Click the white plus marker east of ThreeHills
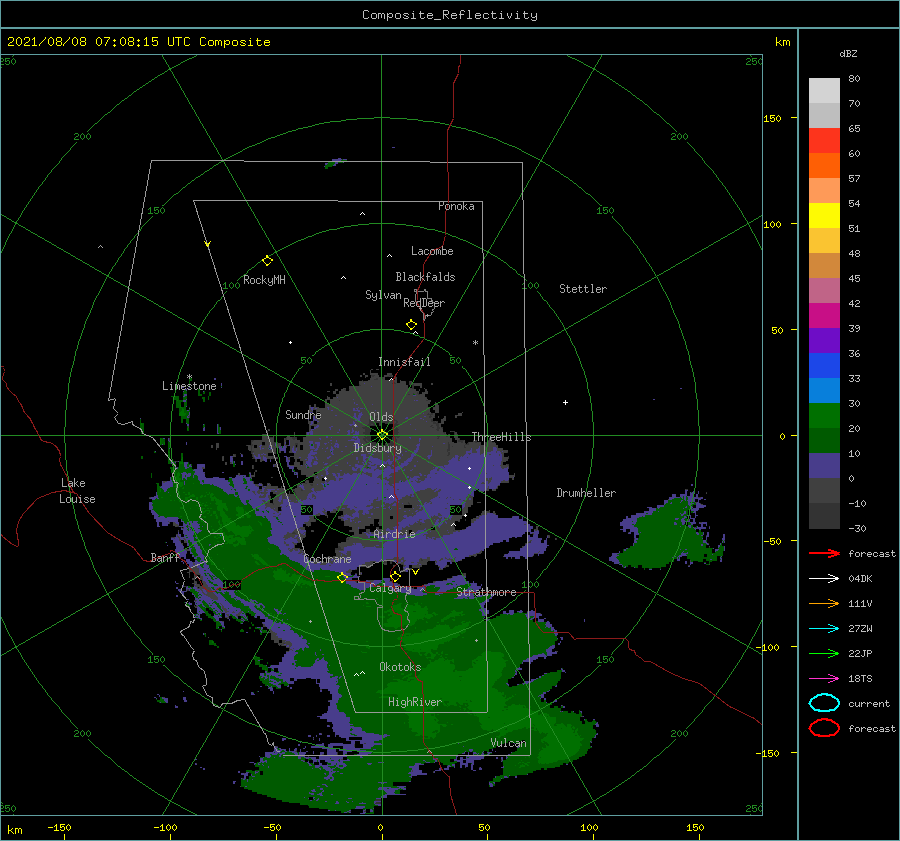 [x=565, y=402]
